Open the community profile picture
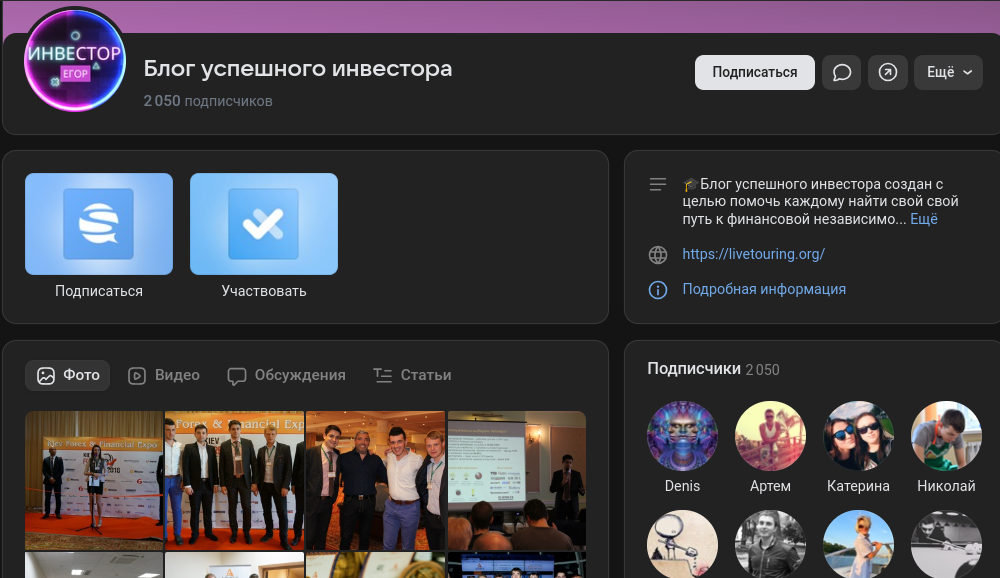Image resolution: width=1000 pixels, height=578 pixels. click(x=75, y=60)
